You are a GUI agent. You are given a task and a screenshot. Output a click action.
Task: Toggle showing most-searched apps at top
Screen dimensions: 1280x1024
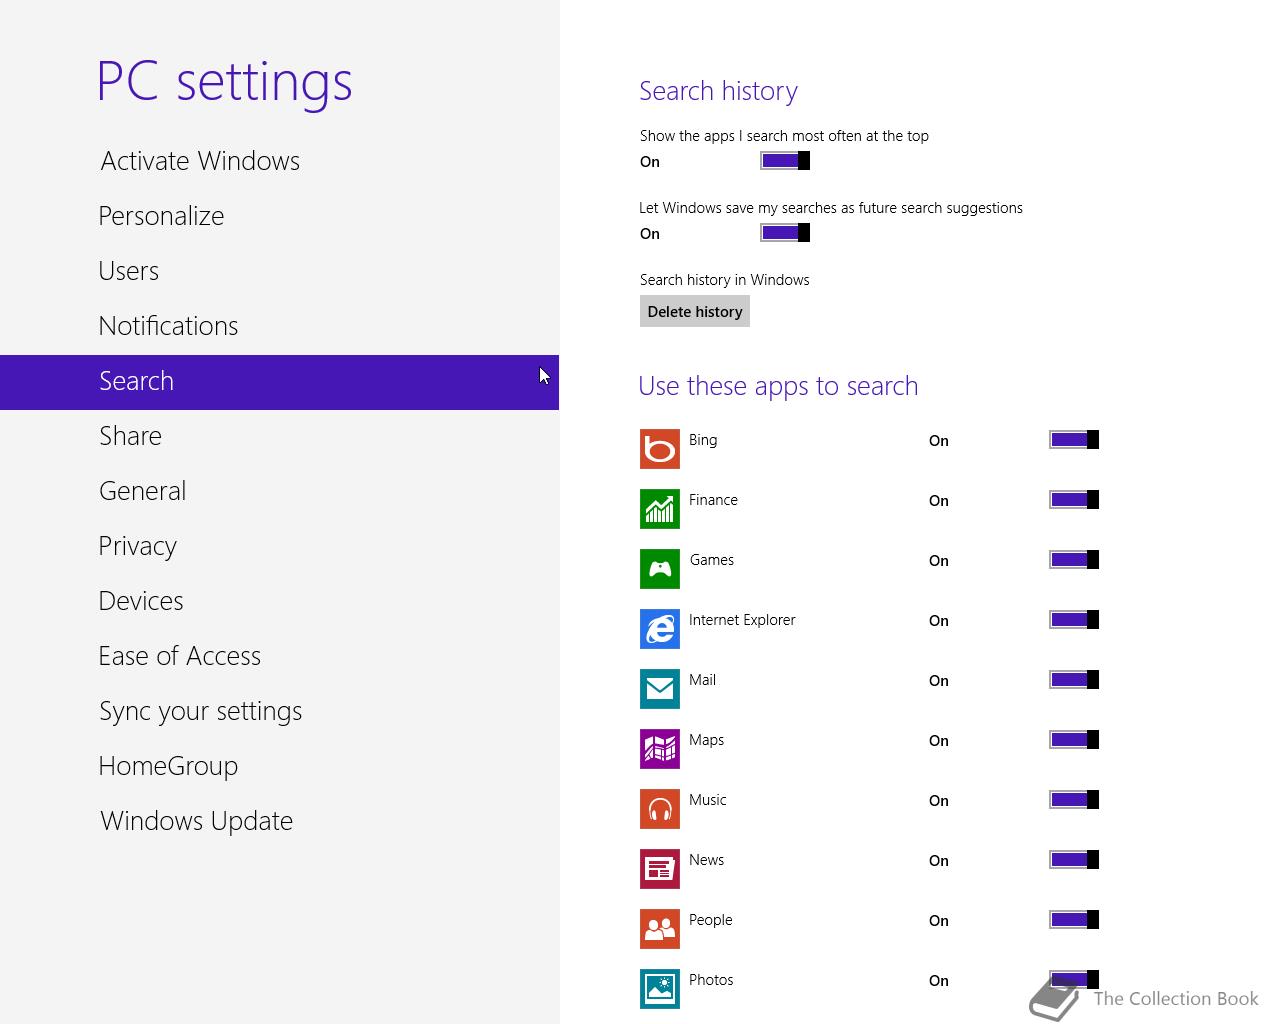click(785, 161)
